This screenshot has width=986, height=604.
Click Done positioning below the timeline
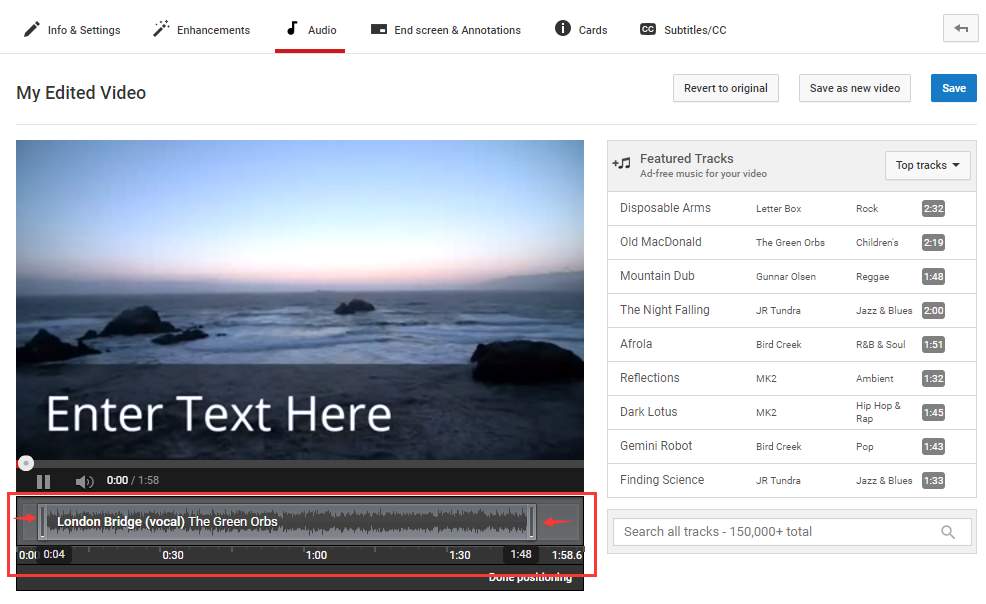pyautogui.click(x=530, y=578)
